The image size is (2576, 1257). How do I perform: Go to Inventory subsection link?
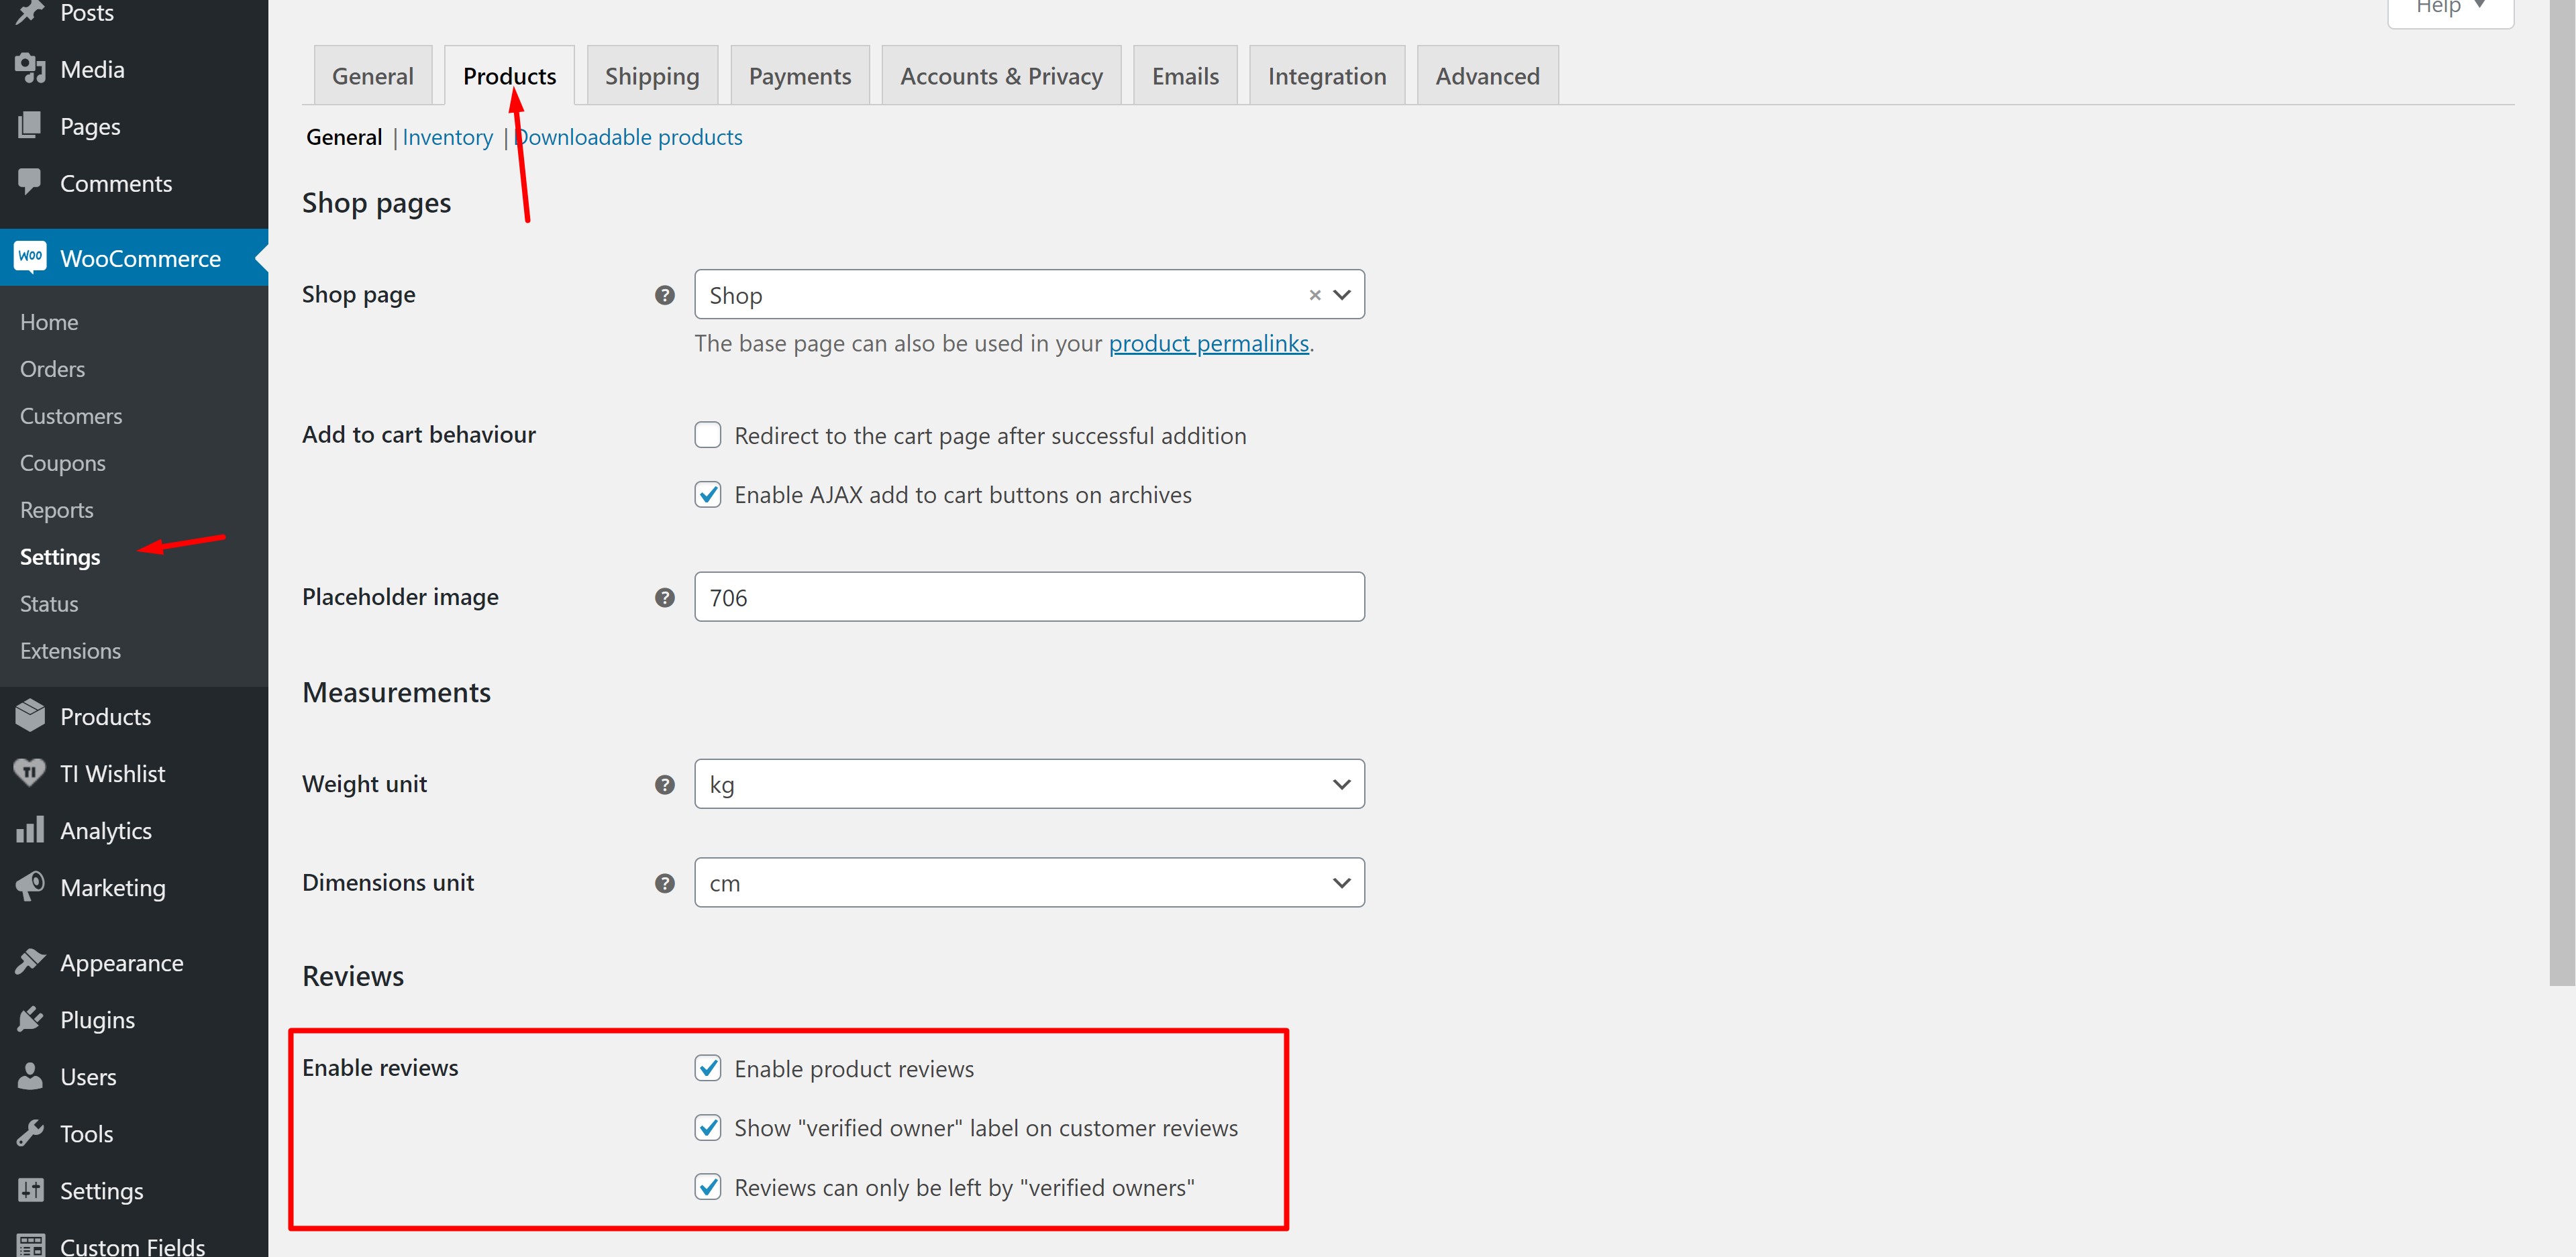click(x=447, y=137)
